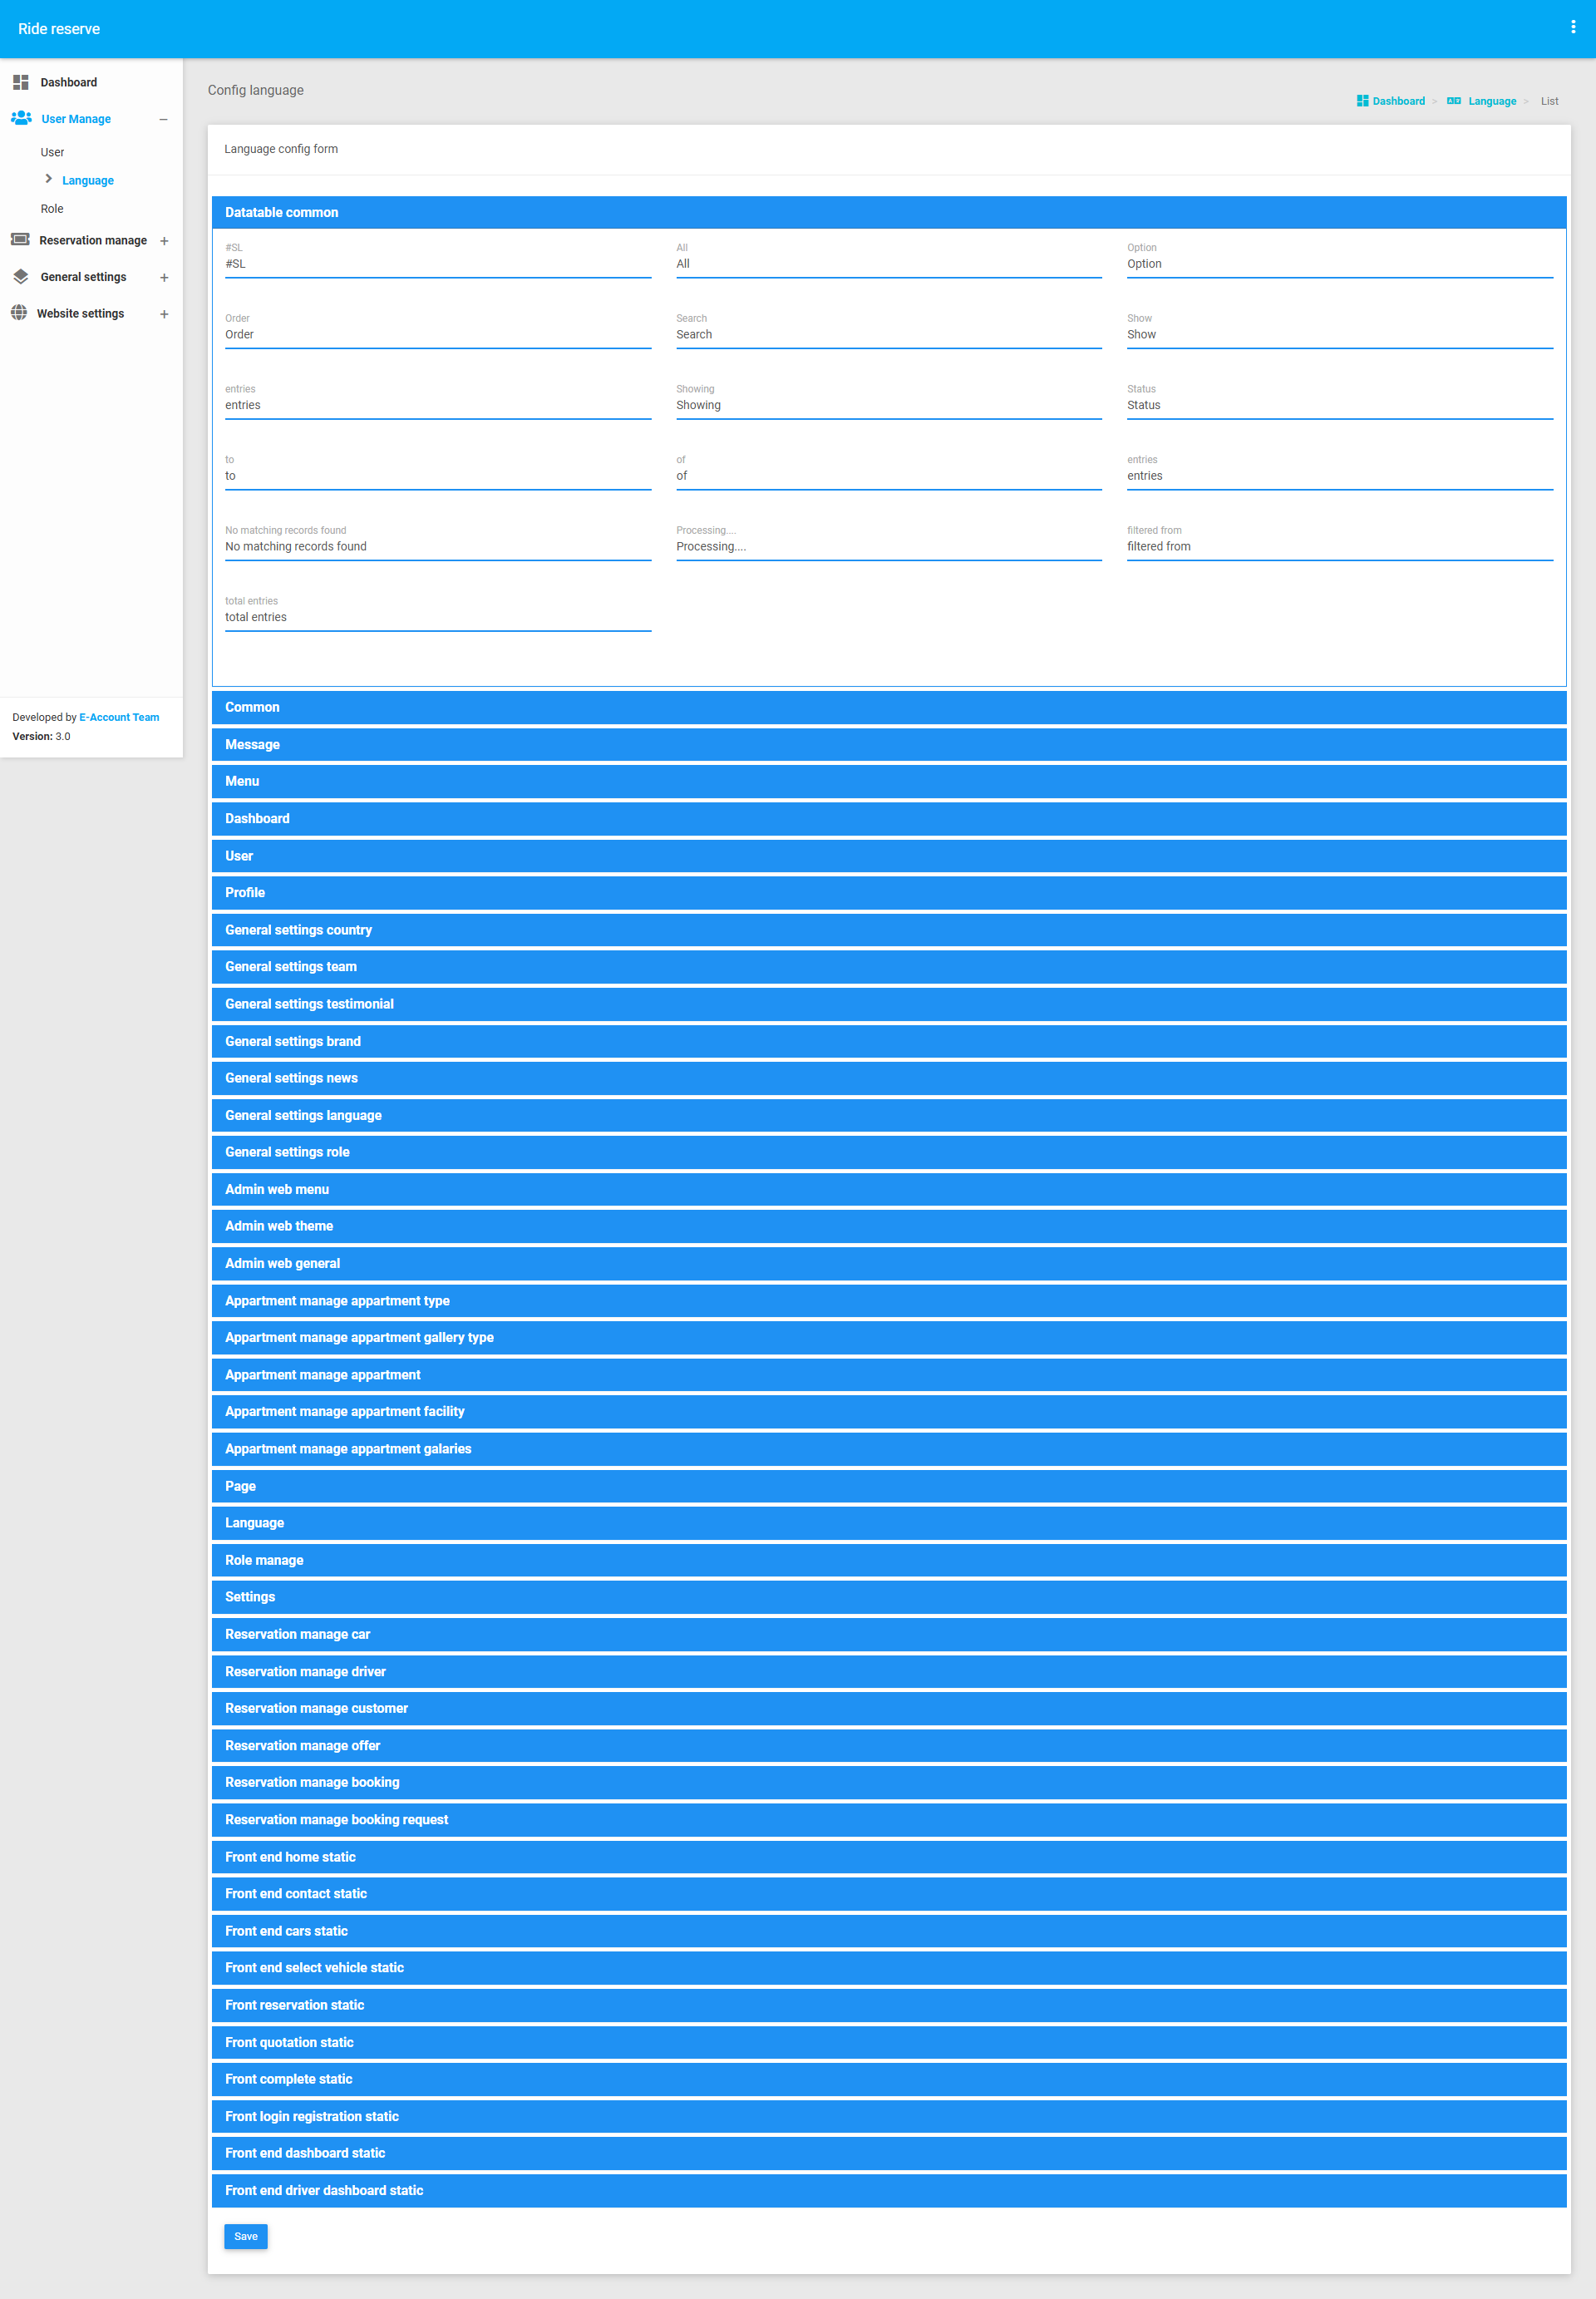This screenshot has width=1596, height=2299.
Task: Click the General settings layers icon
Action: (x=20, y=277)
